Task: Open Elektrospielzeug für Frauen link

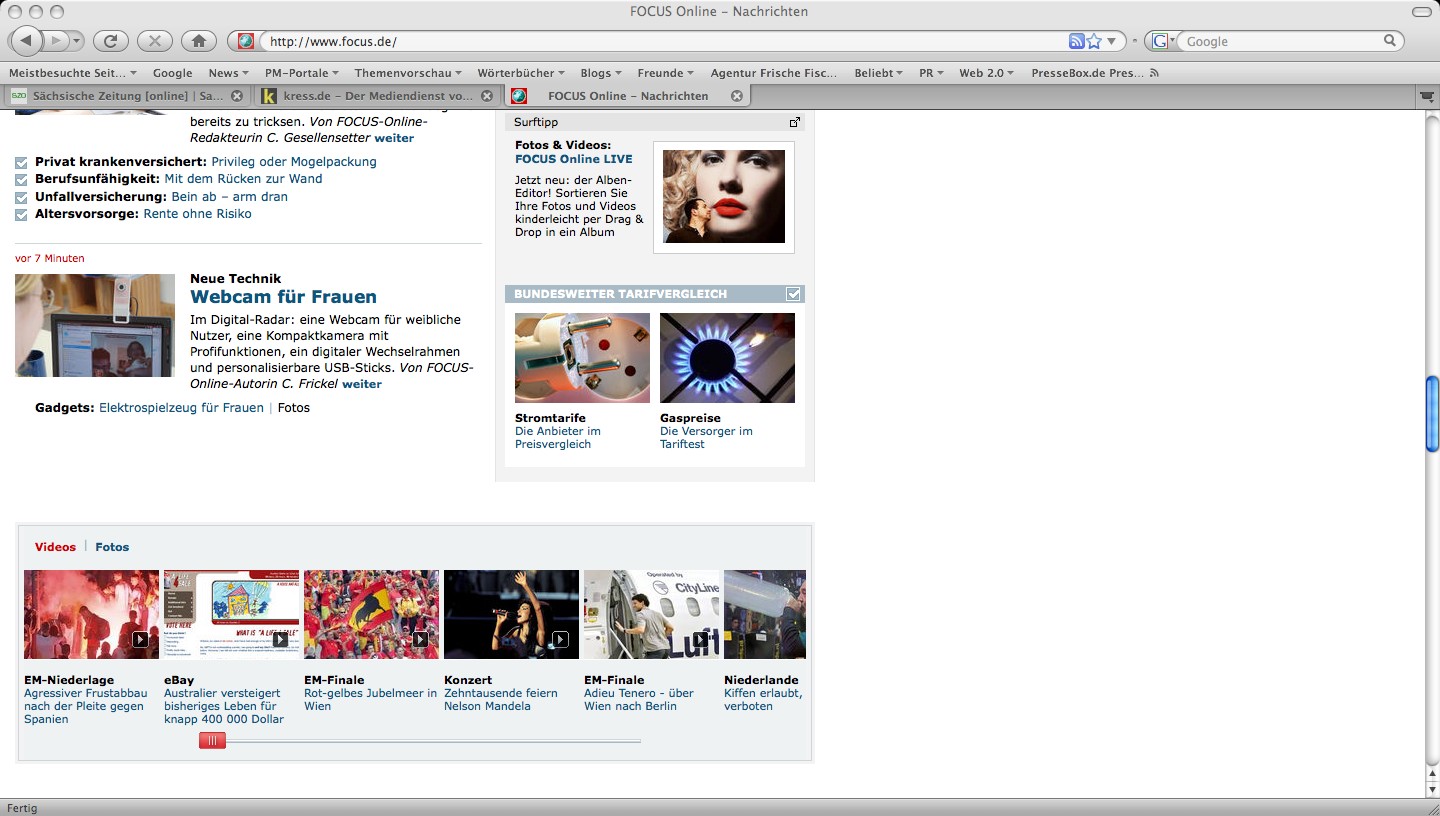Action: 181,408
